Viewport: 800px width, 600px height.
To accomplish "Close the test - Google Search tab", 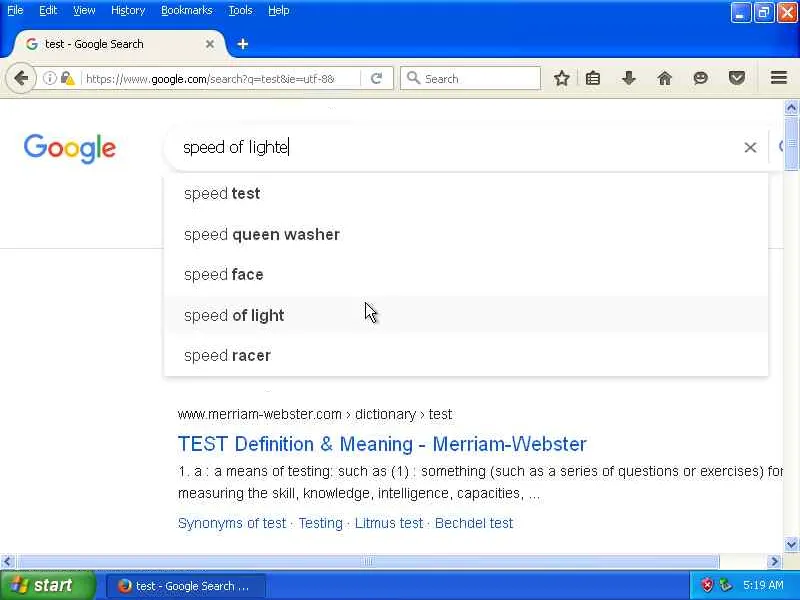I will (210, 44).
